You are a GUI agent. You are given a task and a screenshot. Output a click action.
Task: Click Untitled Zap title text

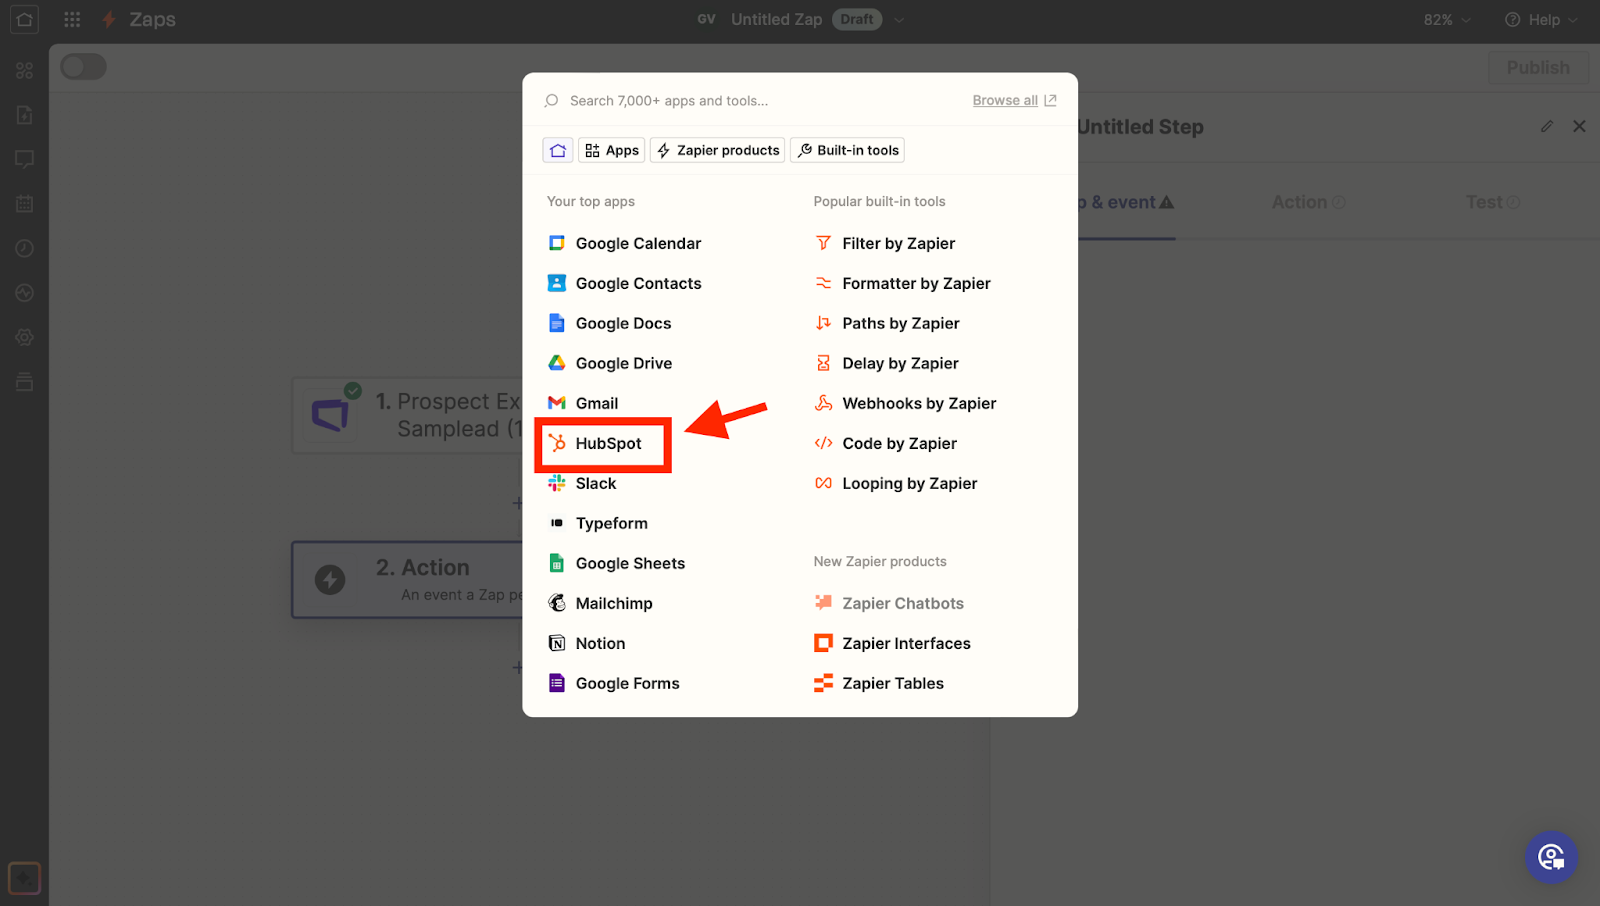776,19
